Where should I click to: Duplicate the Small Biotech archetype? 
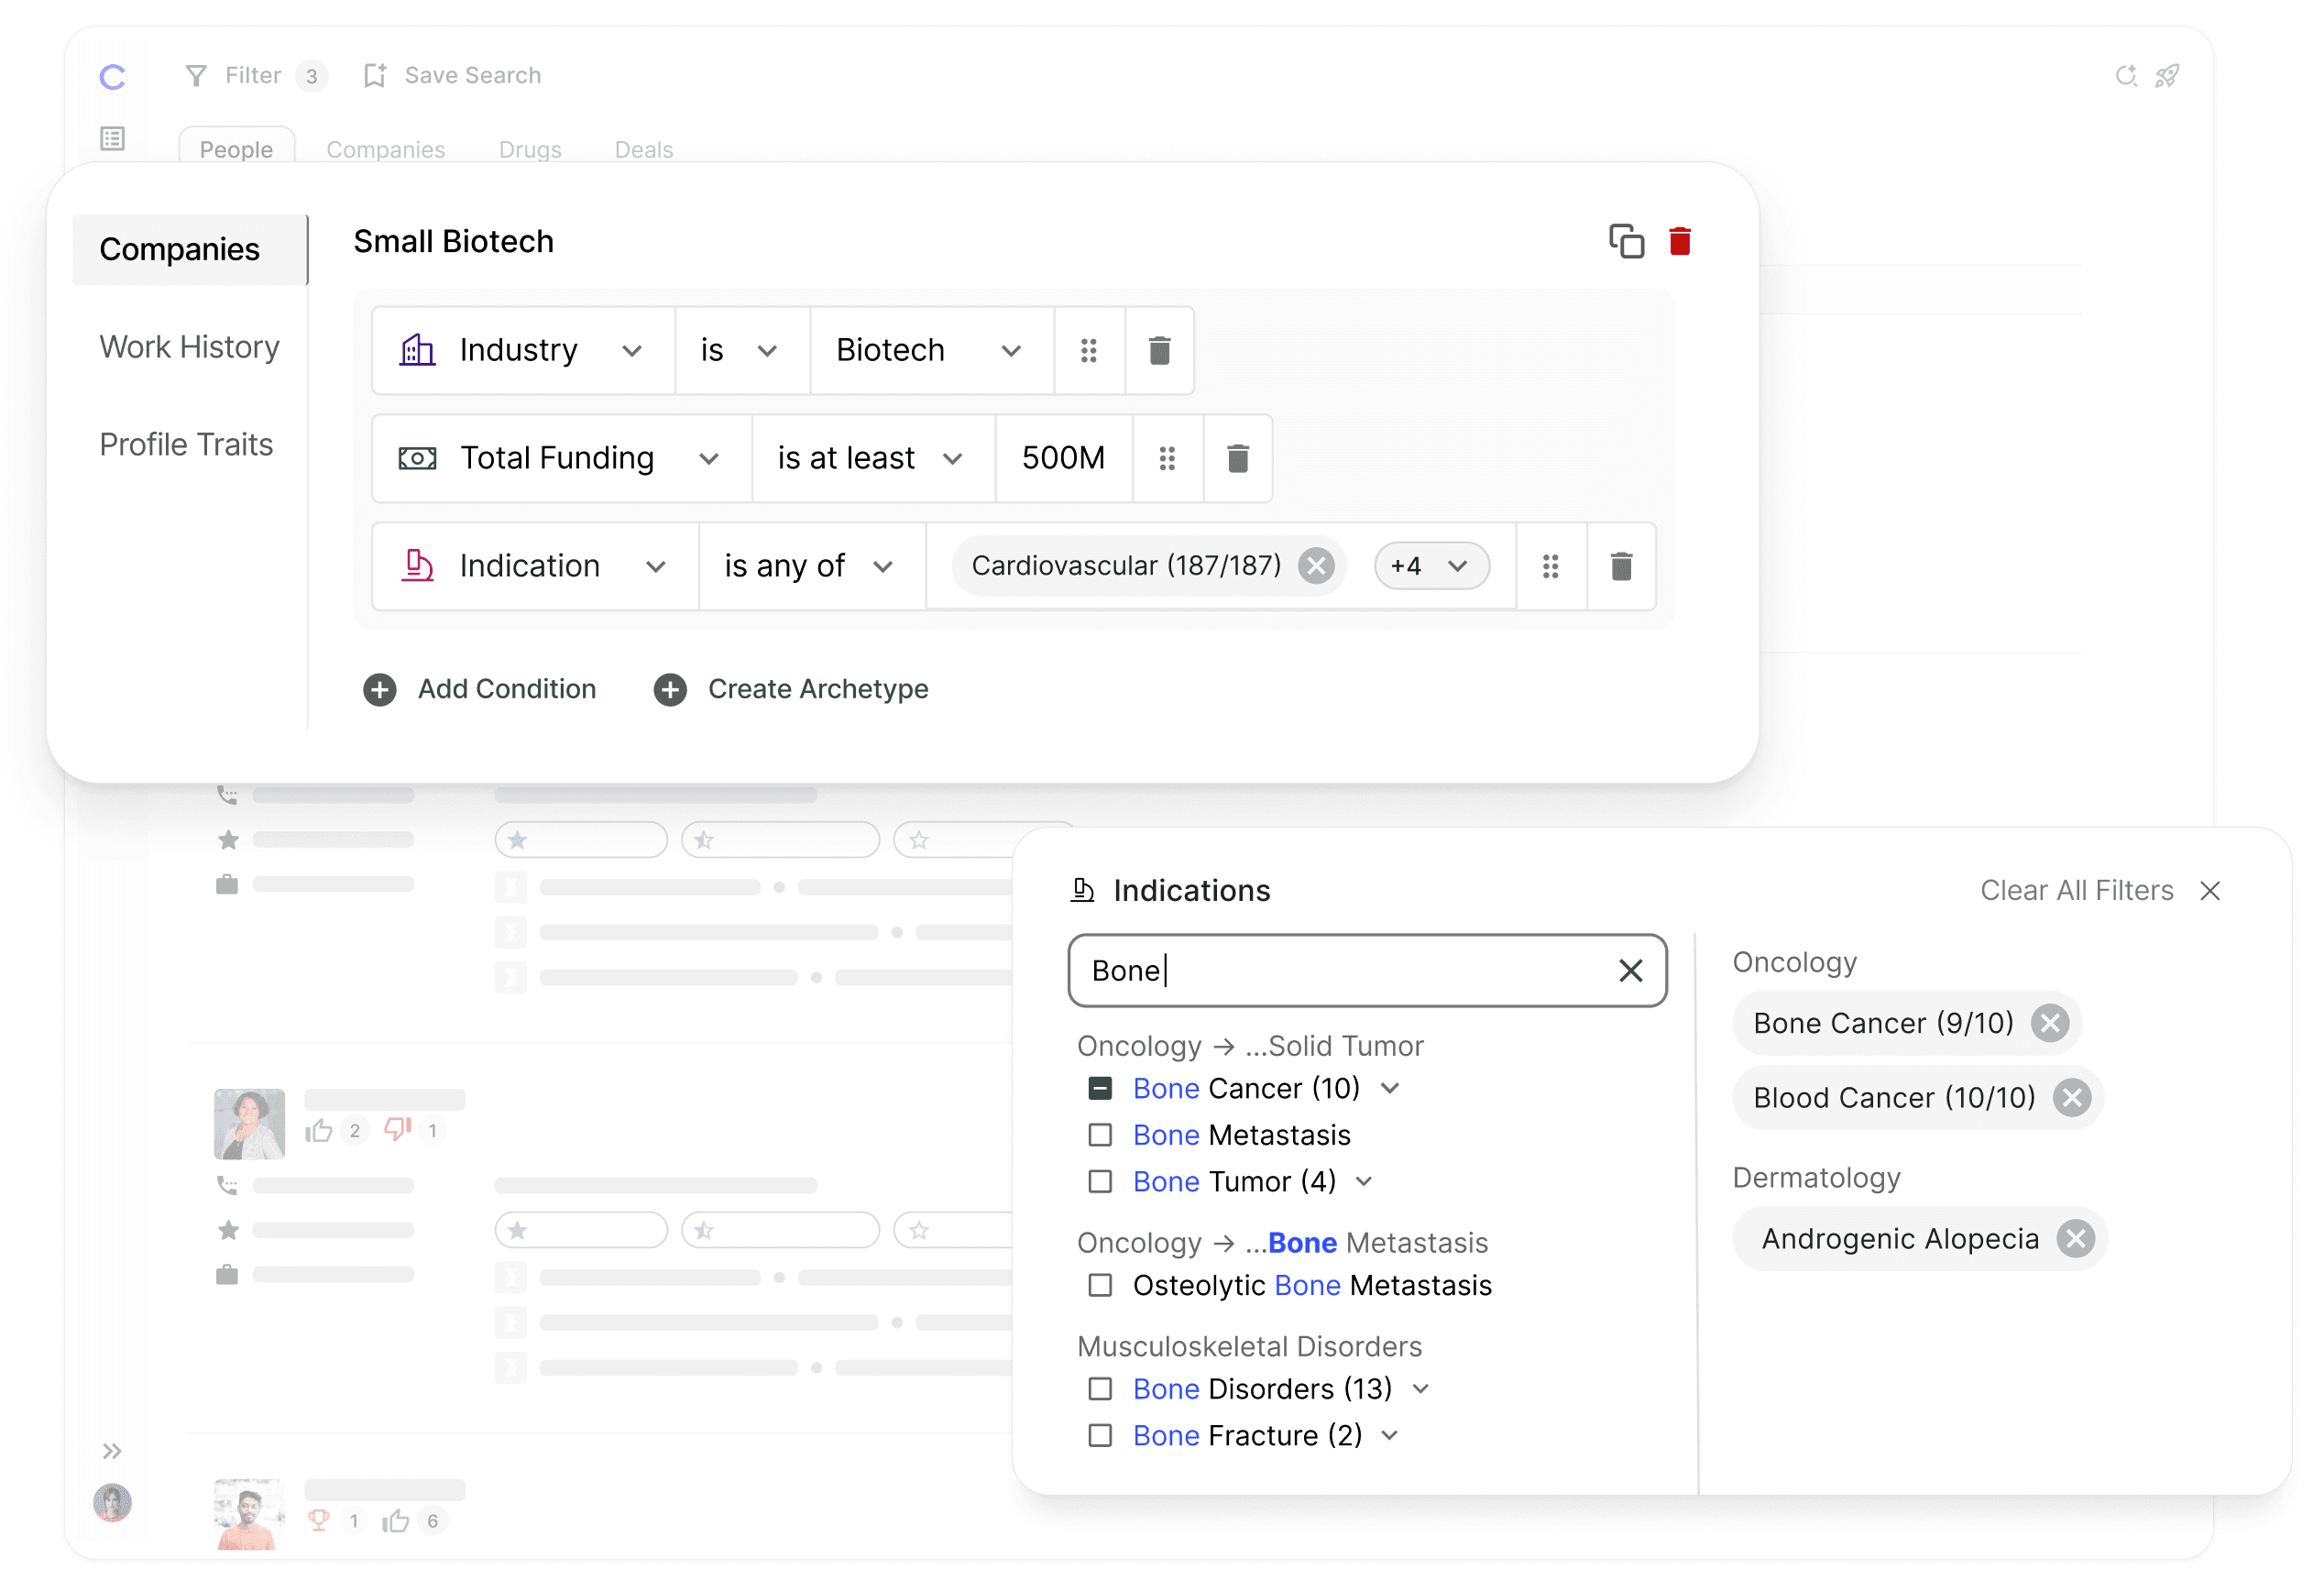[1625, 241]
